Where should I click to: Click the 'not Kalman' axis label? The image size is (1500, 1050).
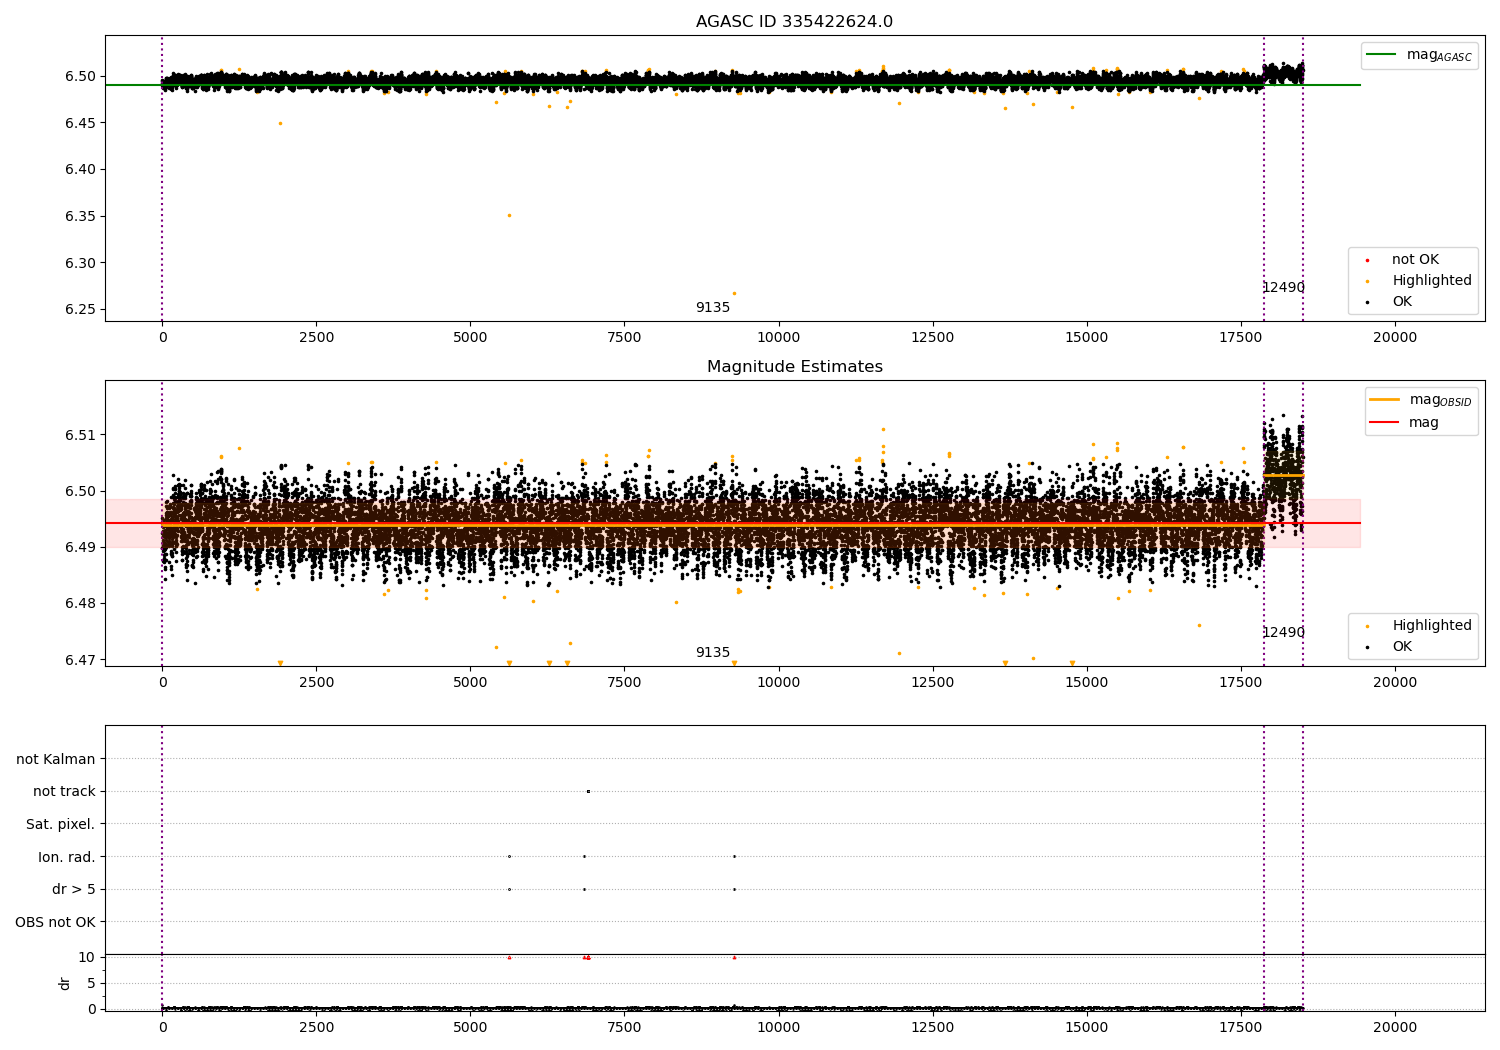tap(56, 759)
